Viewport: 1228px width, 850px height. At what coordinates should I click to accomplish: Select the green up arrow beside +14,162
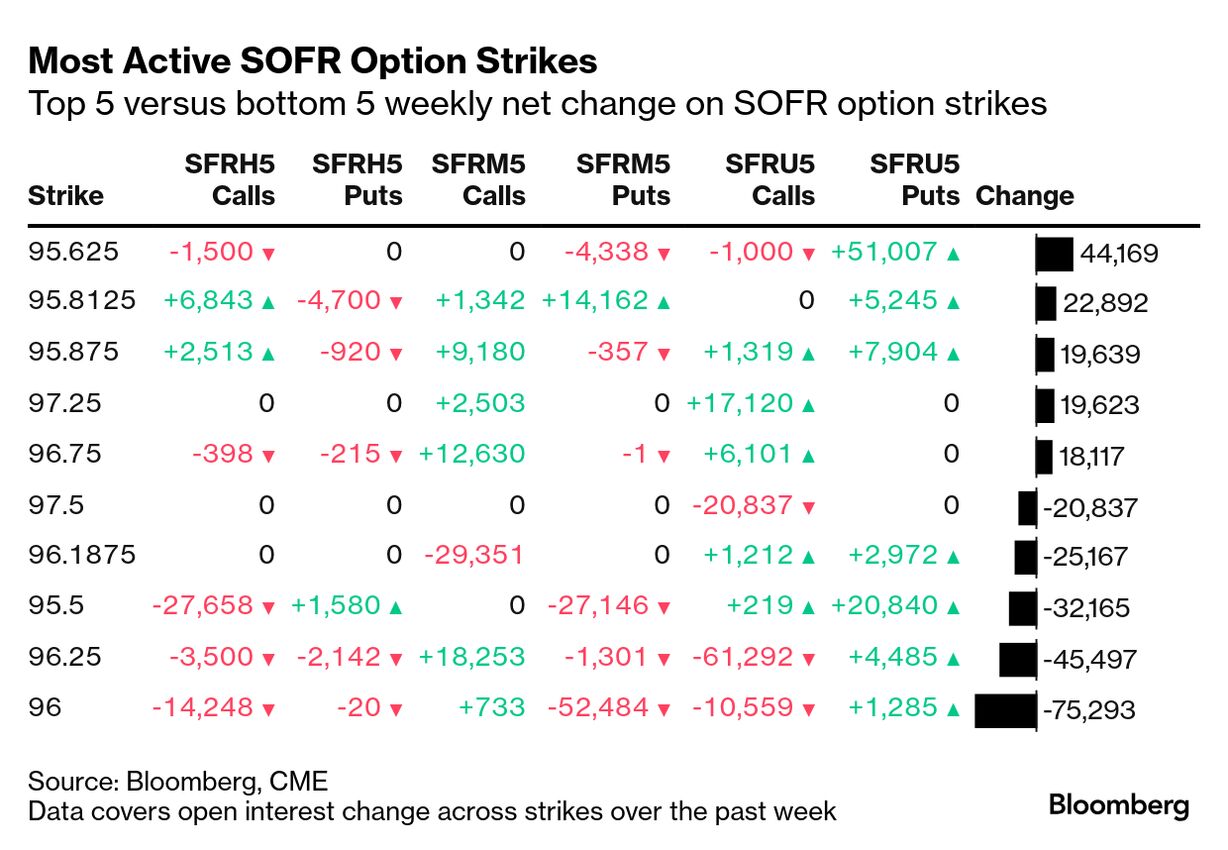pos(663,303)
